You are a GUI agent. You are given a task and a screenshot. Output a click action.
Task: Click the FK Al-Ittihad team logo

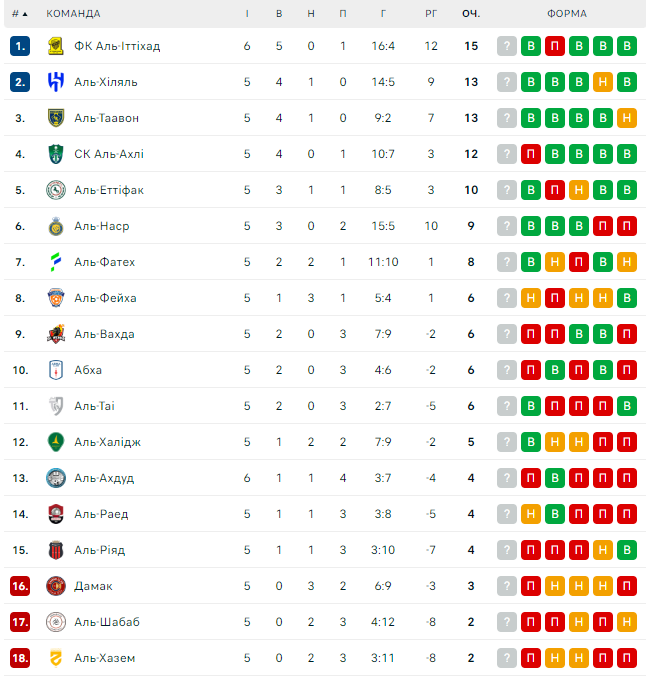[x=56, y=46]
